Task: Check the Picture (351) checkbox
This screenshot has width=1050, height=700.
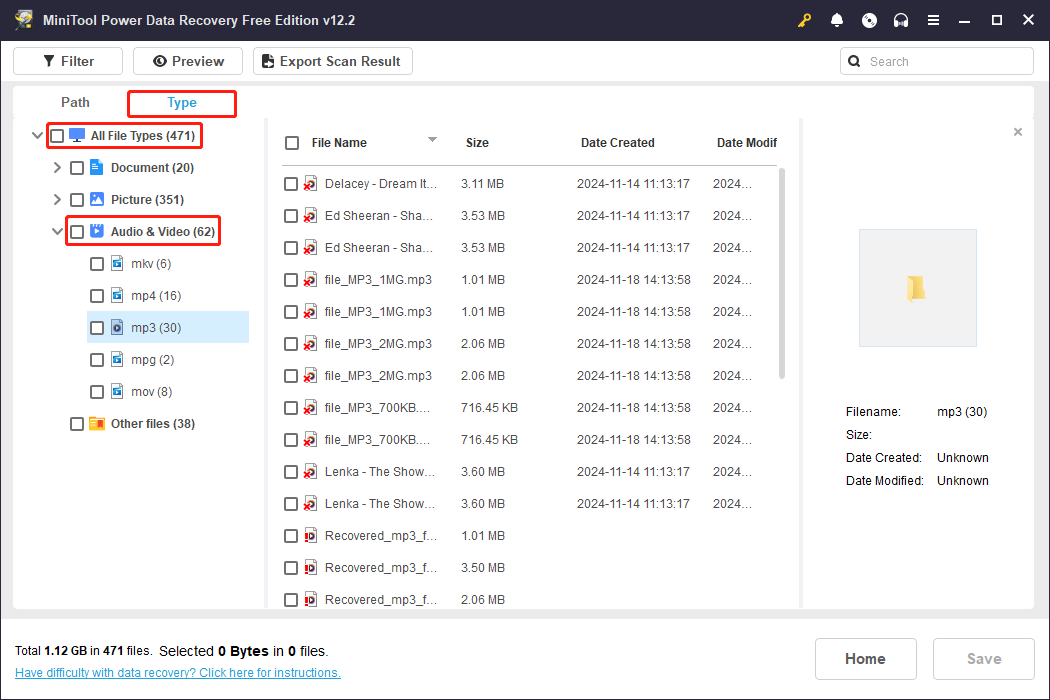Action: (x=77, y=200)
